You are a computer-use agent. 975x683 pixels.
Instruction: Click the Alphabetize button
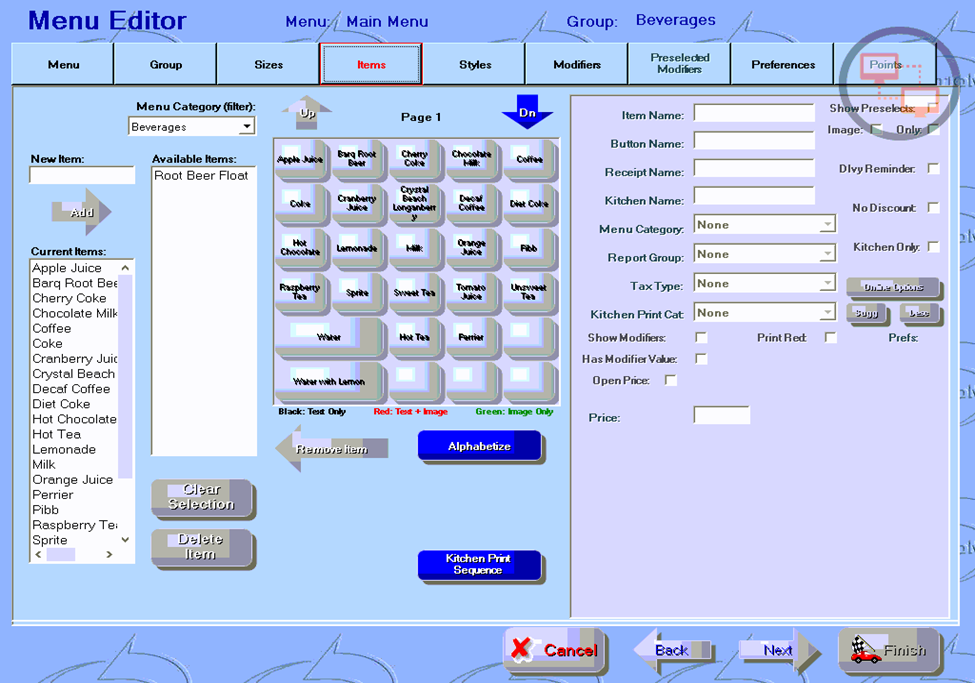tap(481, 447)
